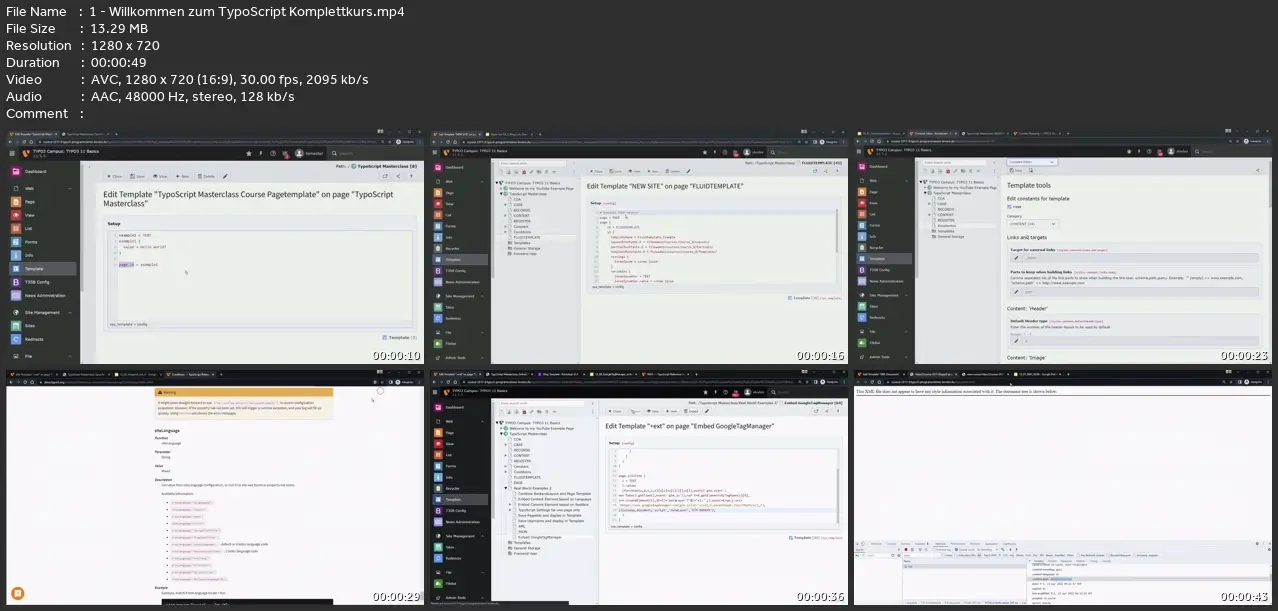Open Constant Editor dropdown in 00:00:23 thumbnail
Screen dimensions: 1278x611
(1032, 162)
